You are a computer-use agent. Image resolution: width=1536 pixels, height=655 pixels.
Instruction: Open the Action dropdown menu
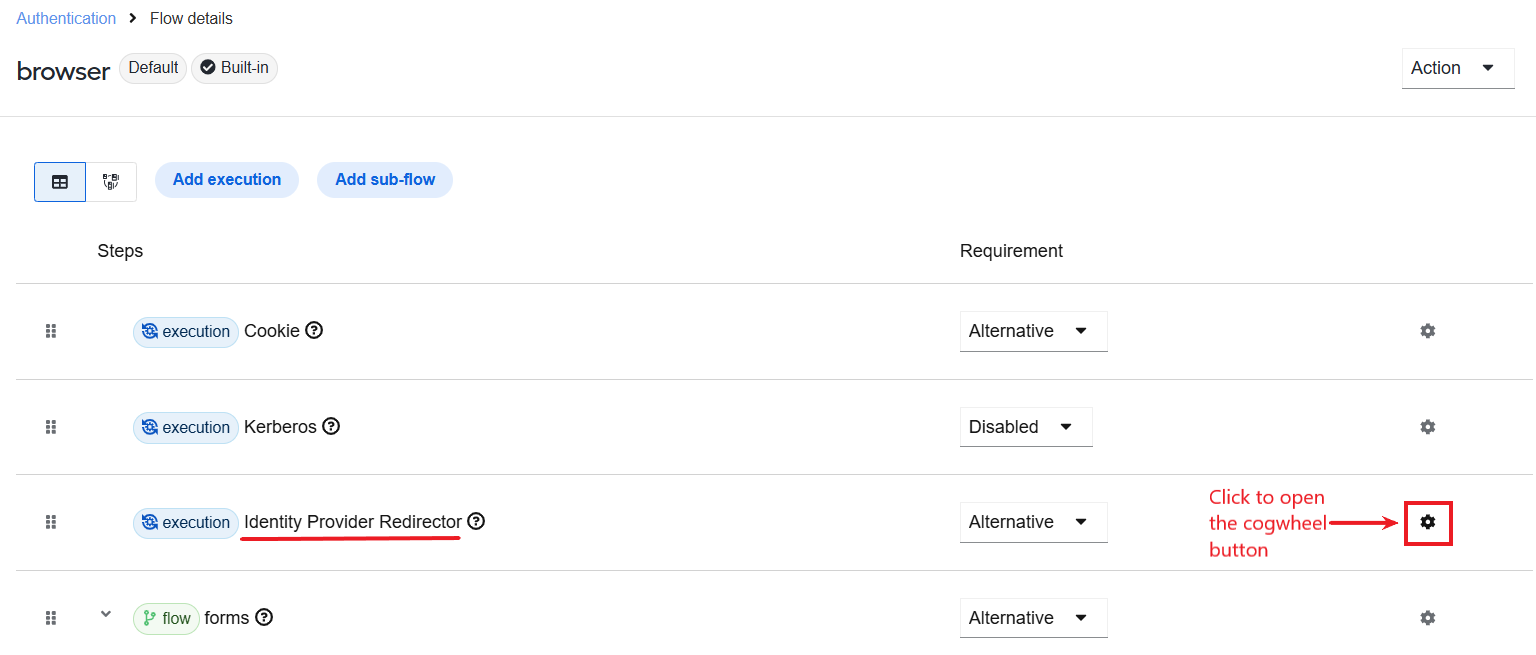1458,68
